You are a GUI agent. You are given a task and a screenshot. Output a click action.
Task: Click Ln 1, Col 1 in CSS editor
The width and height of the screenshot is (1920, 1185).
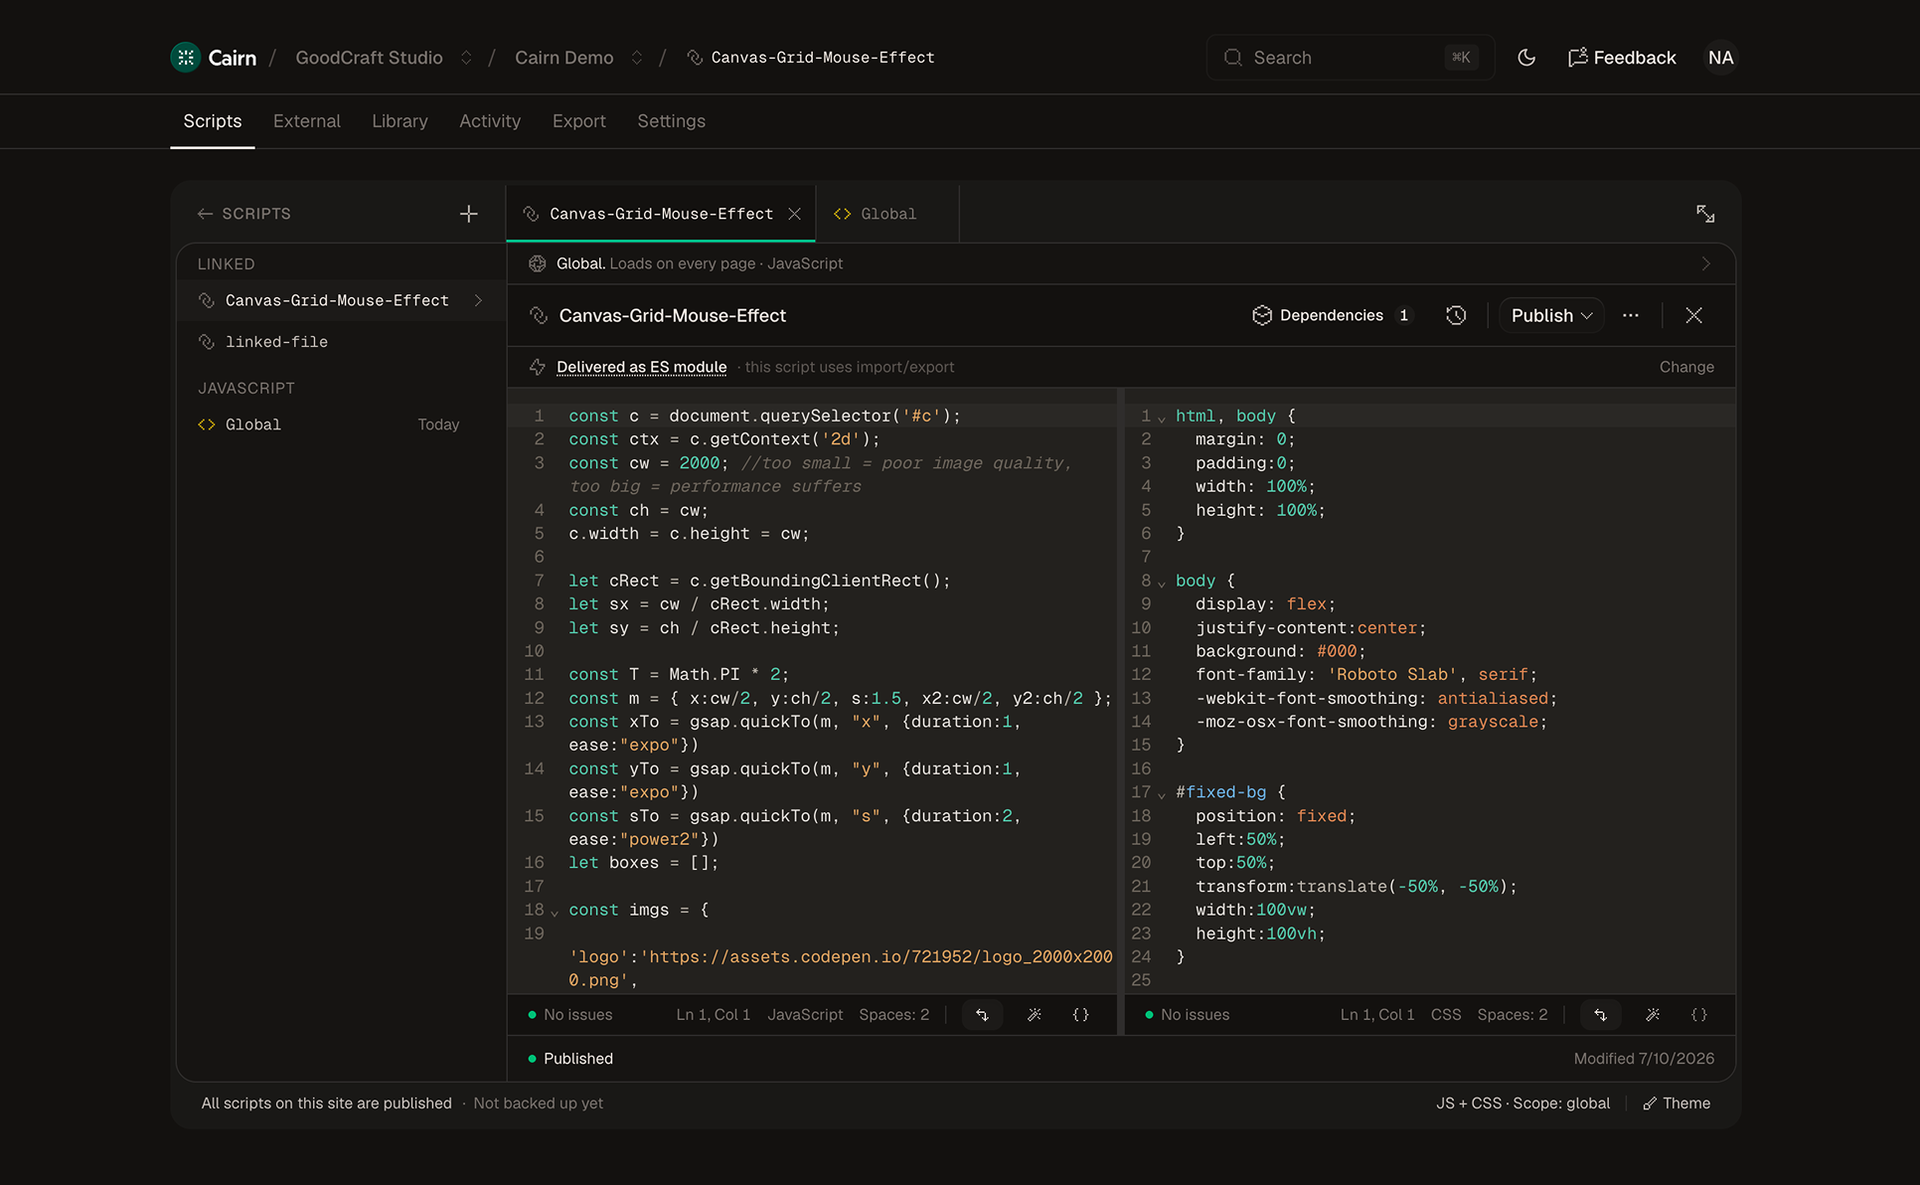click(x=1377, y=1015)
